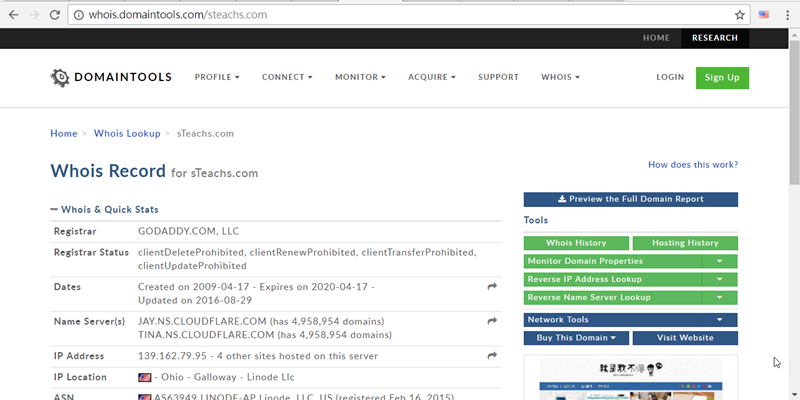
Task: Select GODADDY.COM, LLC registrar text
Action: tap(188, 232)
